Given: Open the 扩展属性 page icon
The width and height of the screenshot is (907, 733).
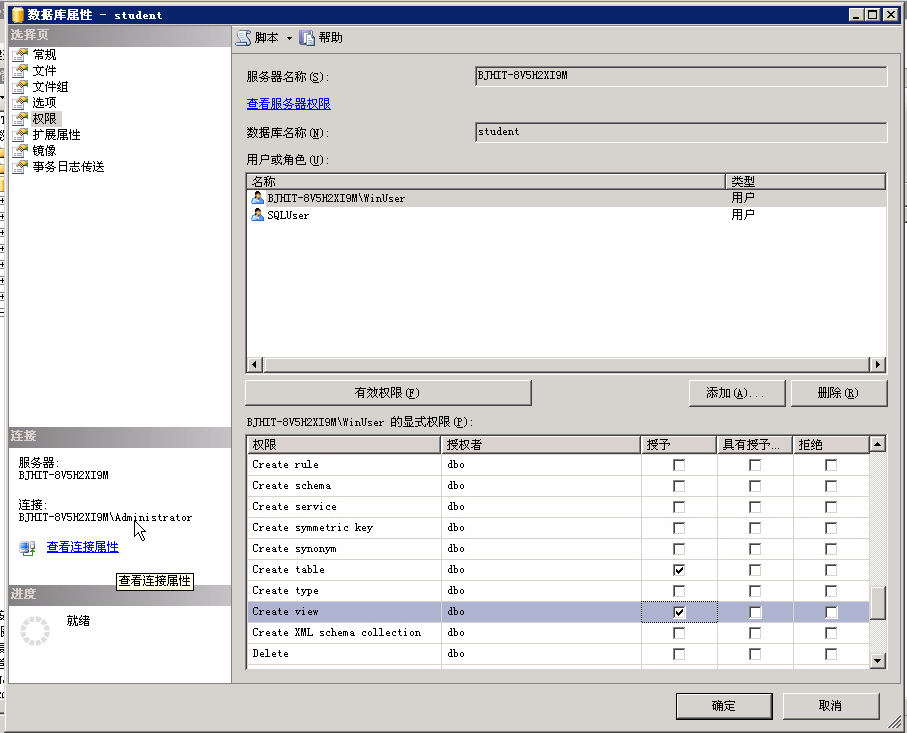Looking at the screenshot, I should (20, 135).
